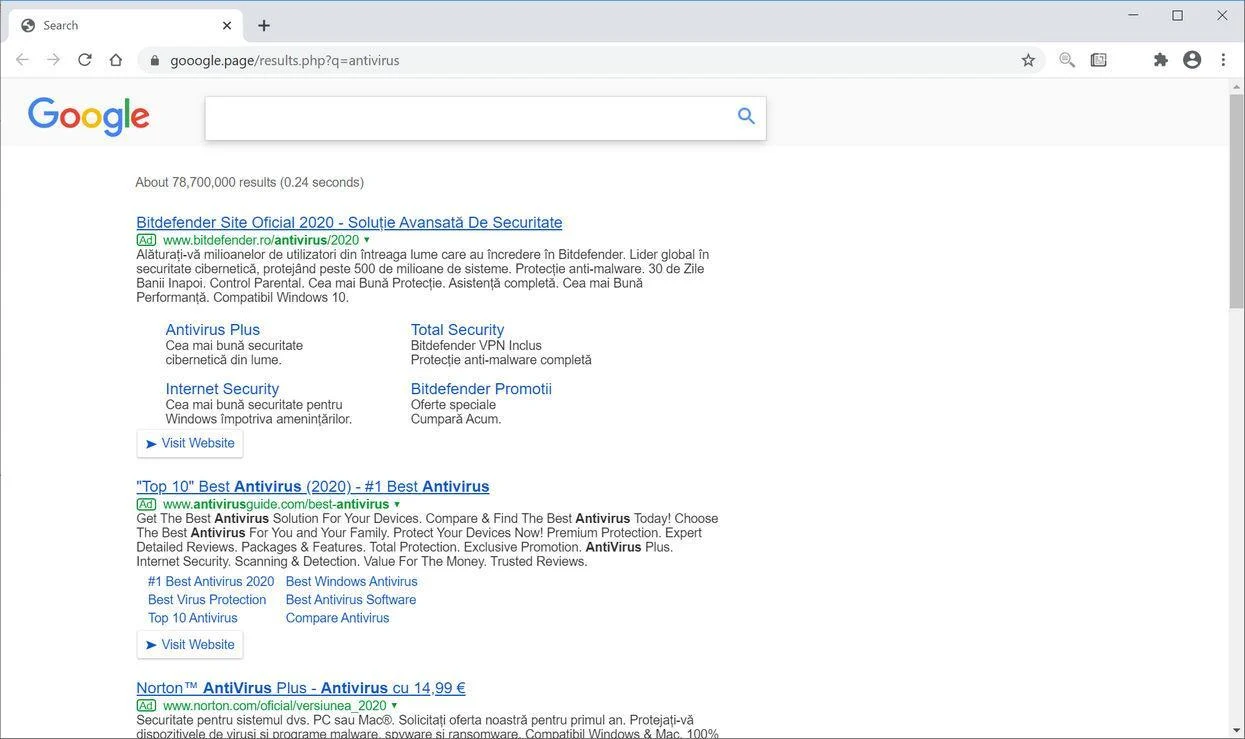Open a new tab with plus button
This screenshot has width=1245, height=739.
click(x=264, y=25)
